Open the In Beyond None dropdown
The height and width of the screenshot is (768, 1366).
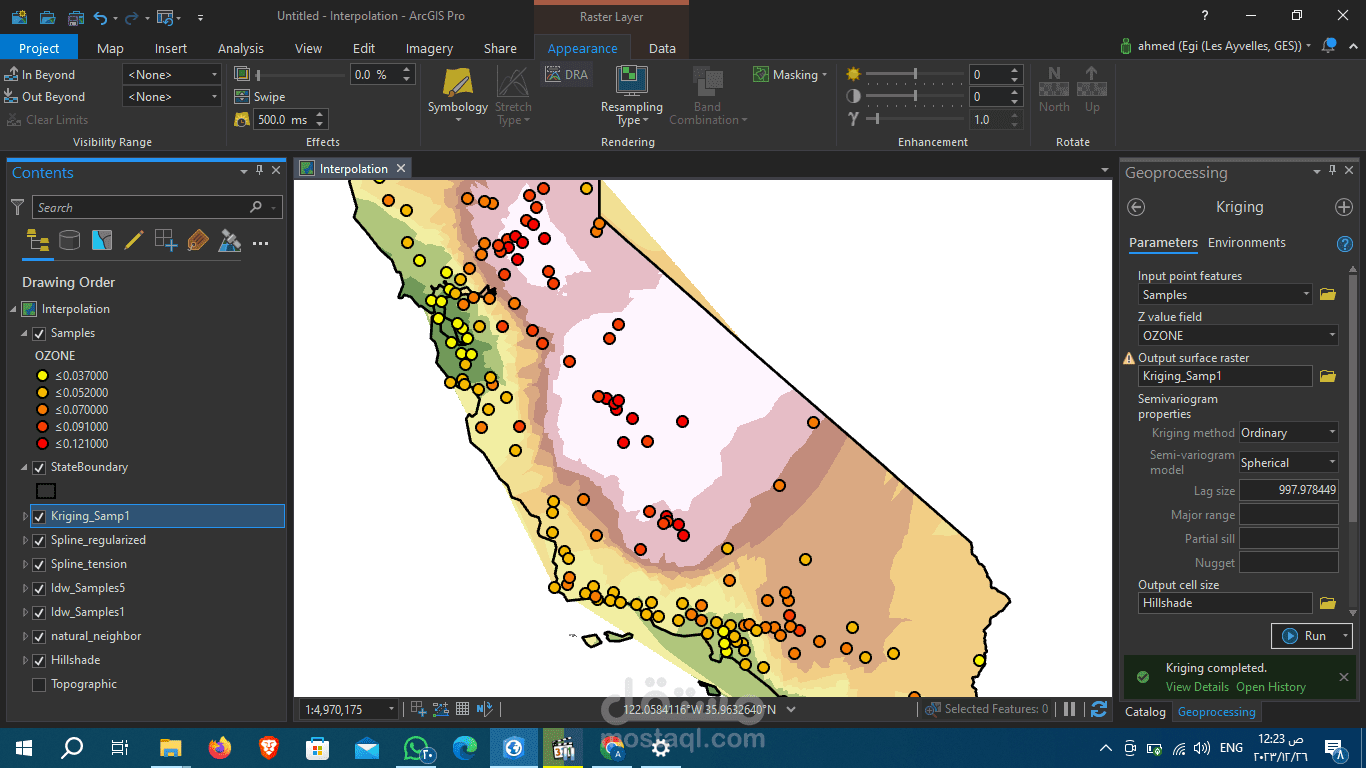171,75
